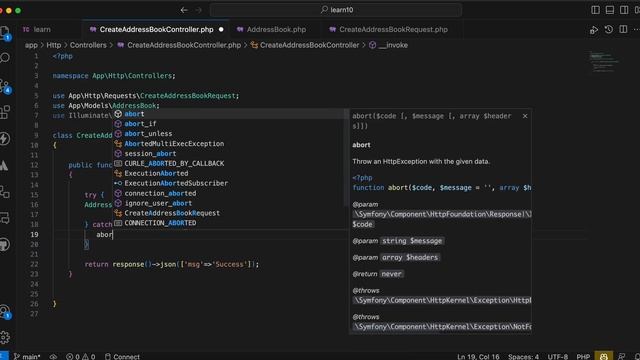This screenshot has width=640, height=360.
Task: Open the GitHub icon in activity bar
Action: pyautogui.click(x=5, y=244)
